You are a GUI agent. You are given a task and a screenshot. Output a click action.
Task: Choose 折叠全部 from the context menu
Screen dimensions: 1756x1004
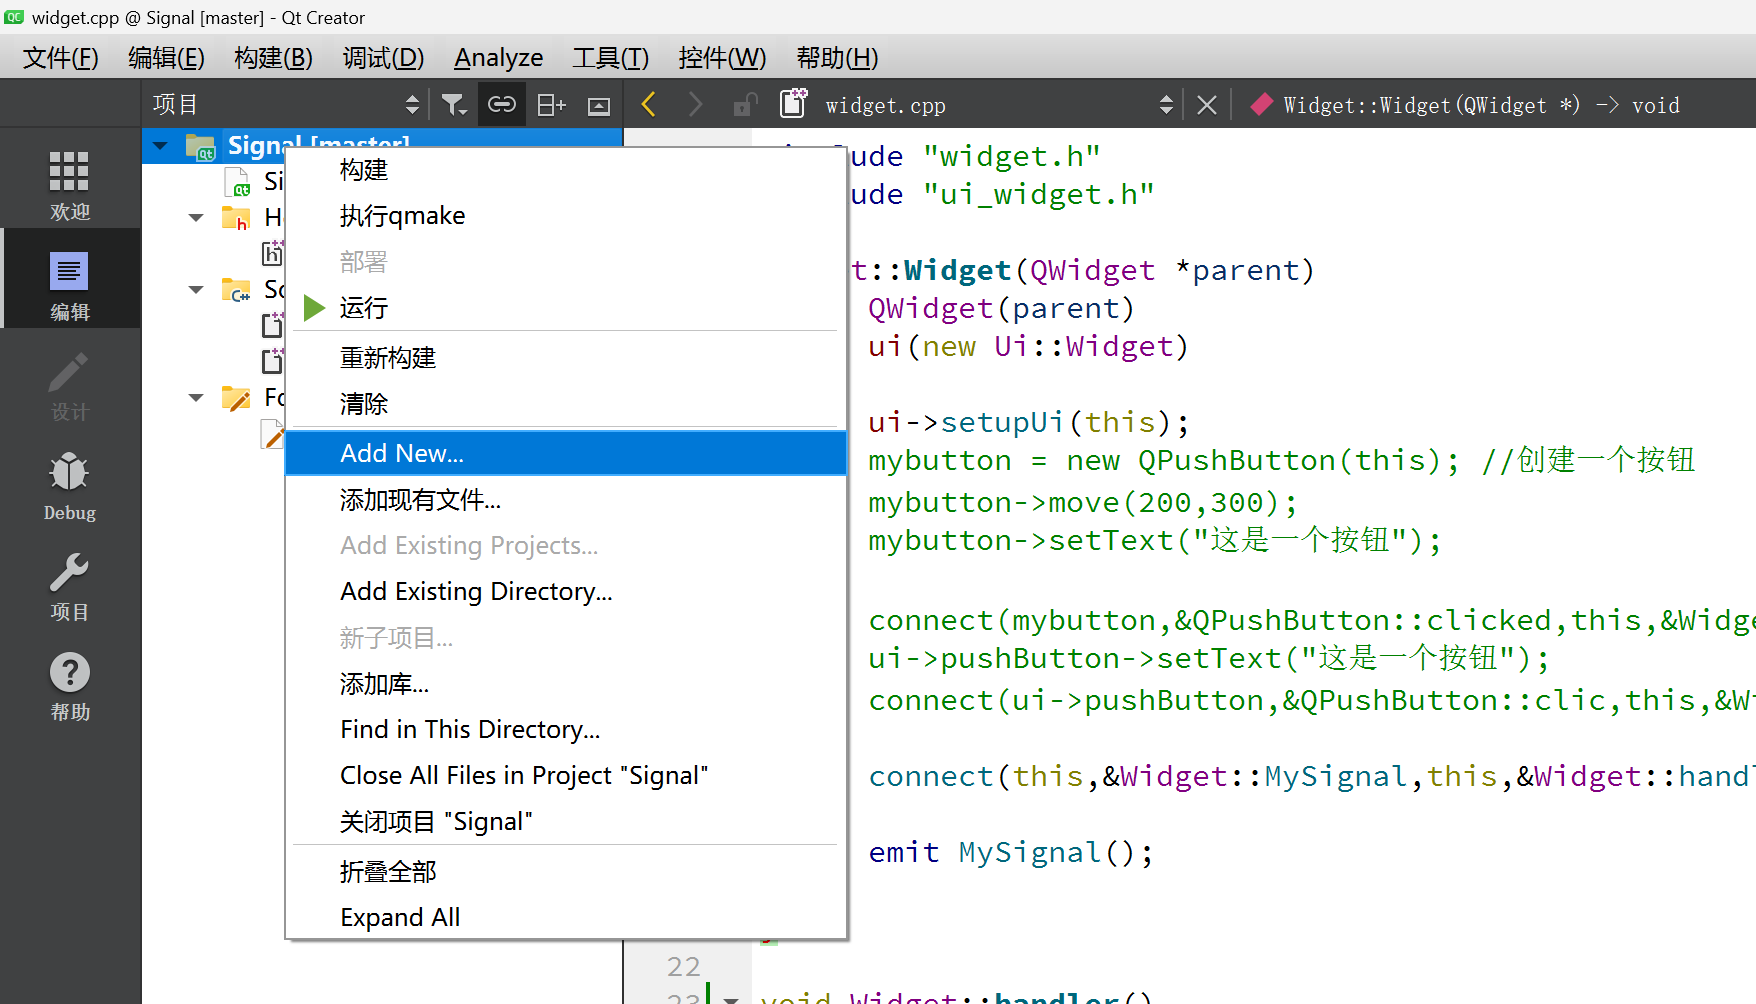566,872
